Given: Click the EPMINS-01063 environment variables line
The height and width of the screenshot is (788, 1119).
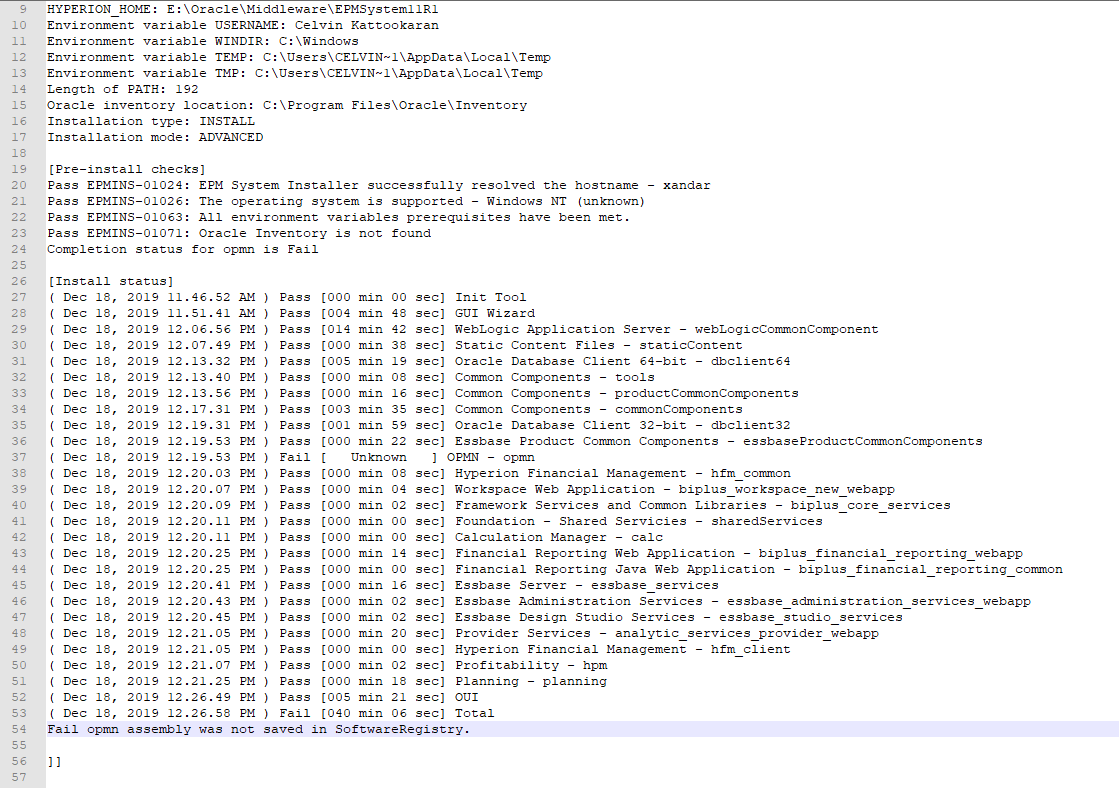Looking at the screenshot, I should pyautogui.click(x=339, y=217).
